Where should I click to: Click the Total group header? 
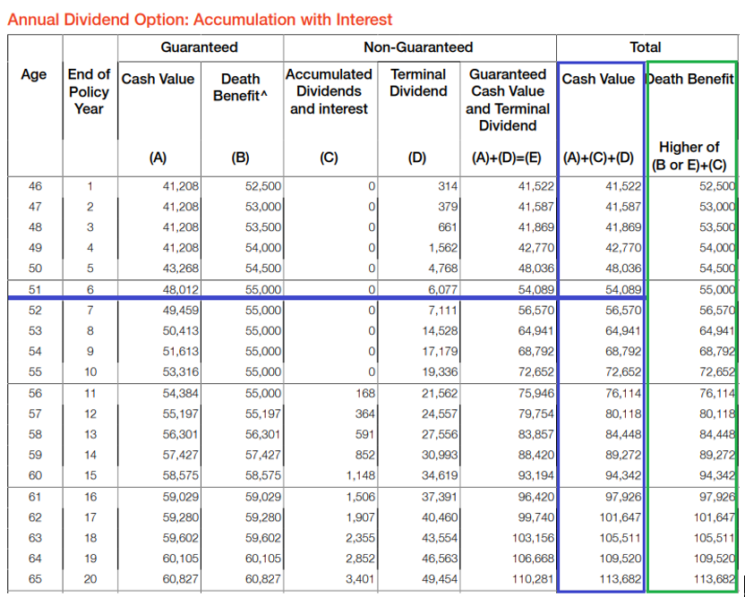(645, 47)
